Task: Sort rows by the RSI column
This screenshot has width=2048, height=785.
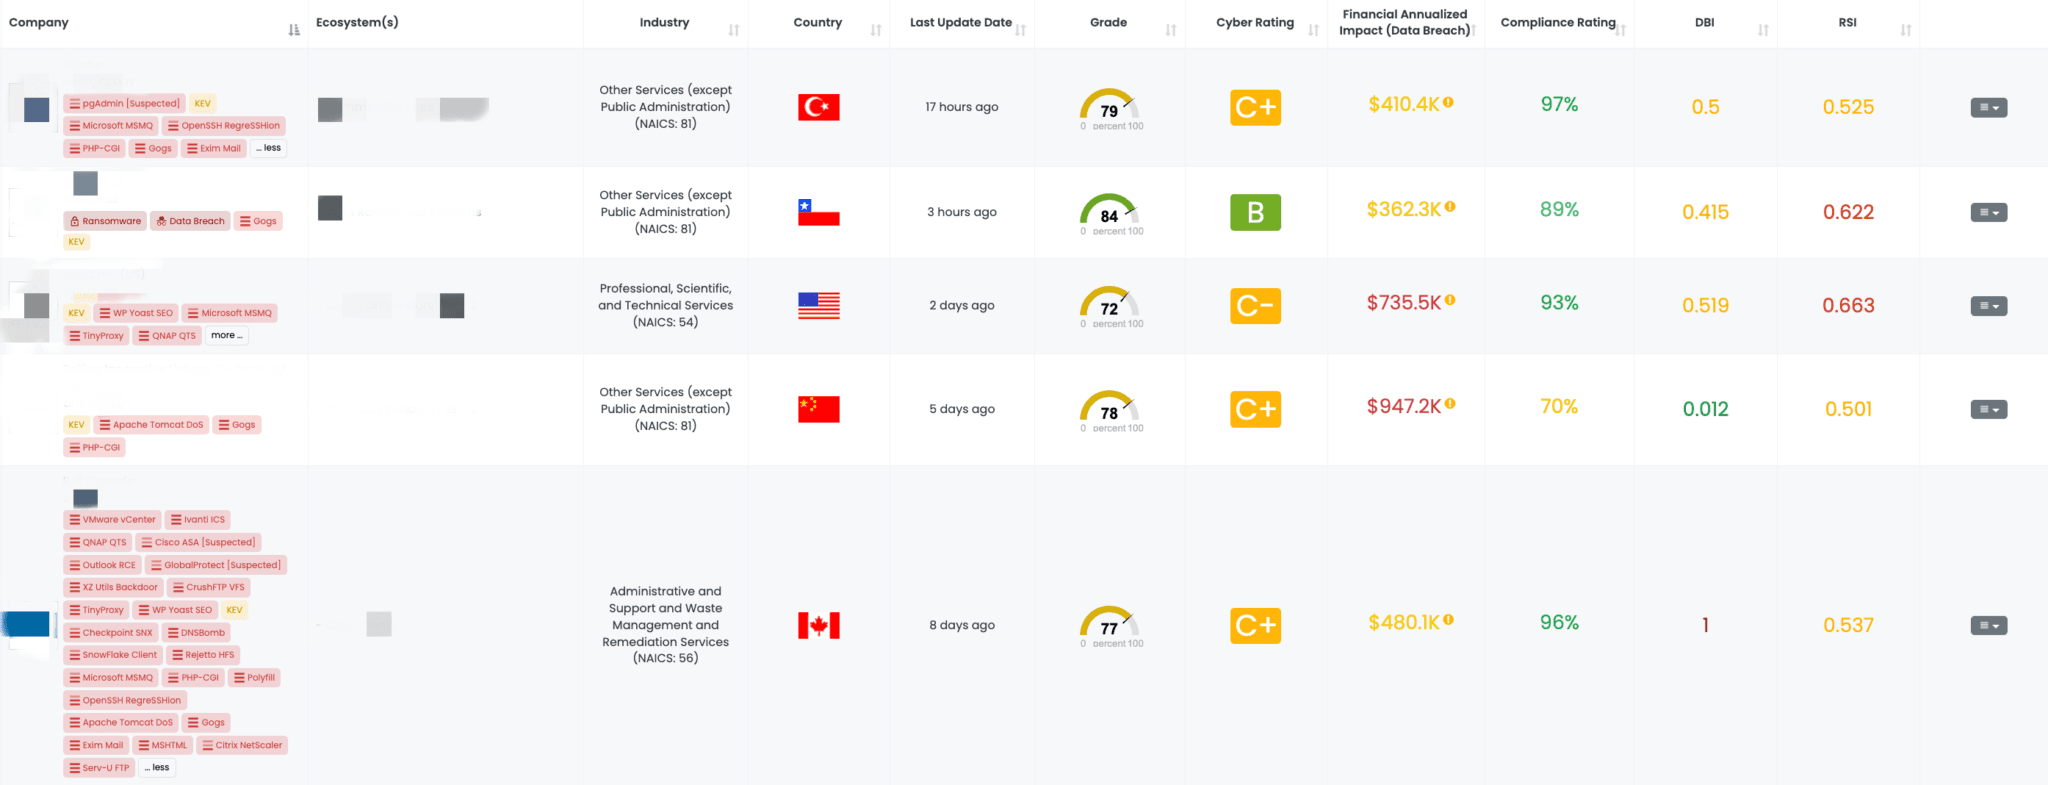Action: point(1906,30)
